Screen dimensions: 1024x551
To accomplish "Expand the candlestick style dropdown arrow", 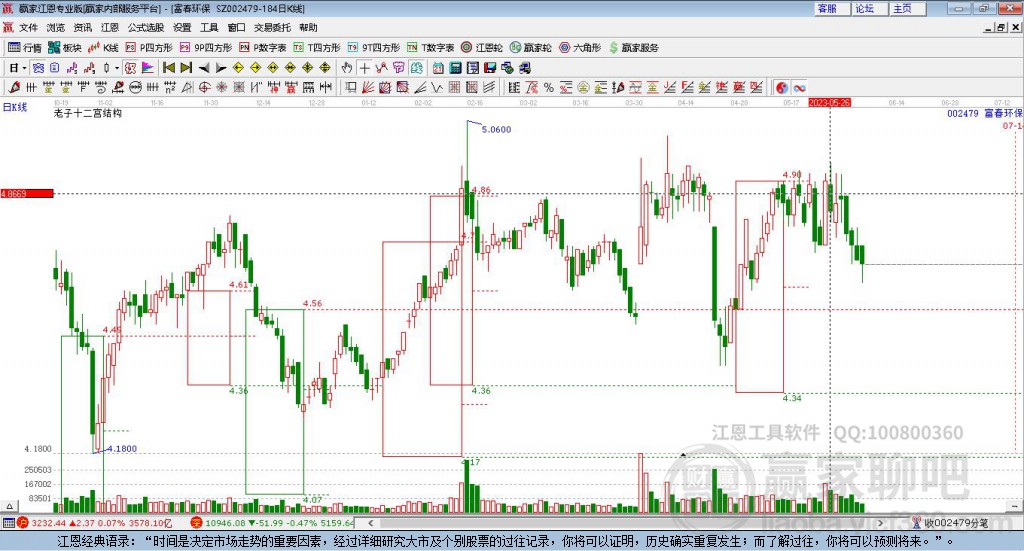I will tap(117, 68).
